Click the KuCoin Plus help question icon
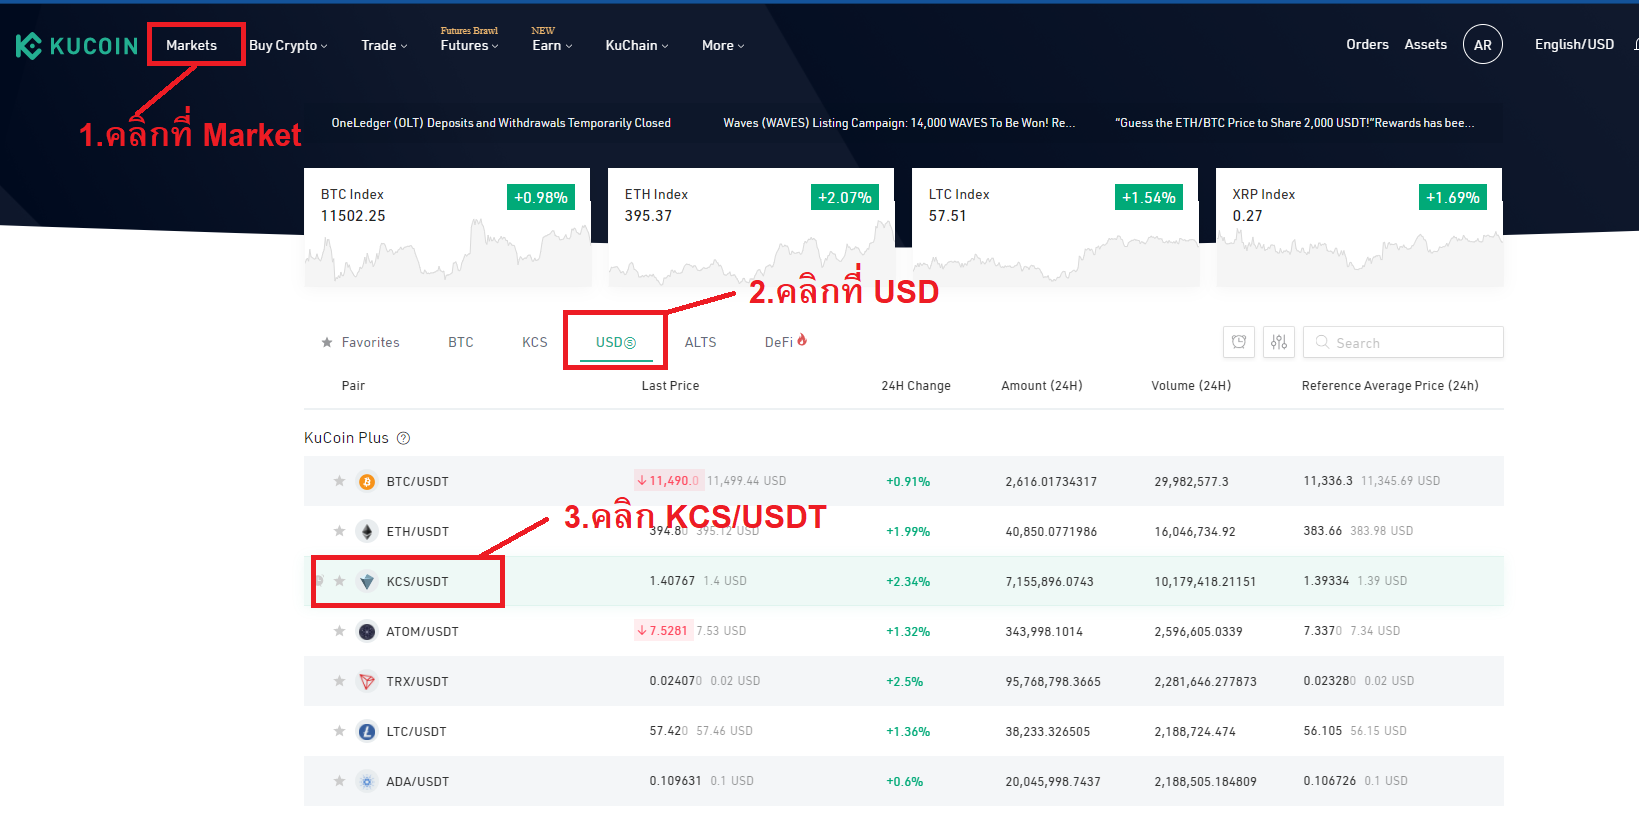 (404, 438)
